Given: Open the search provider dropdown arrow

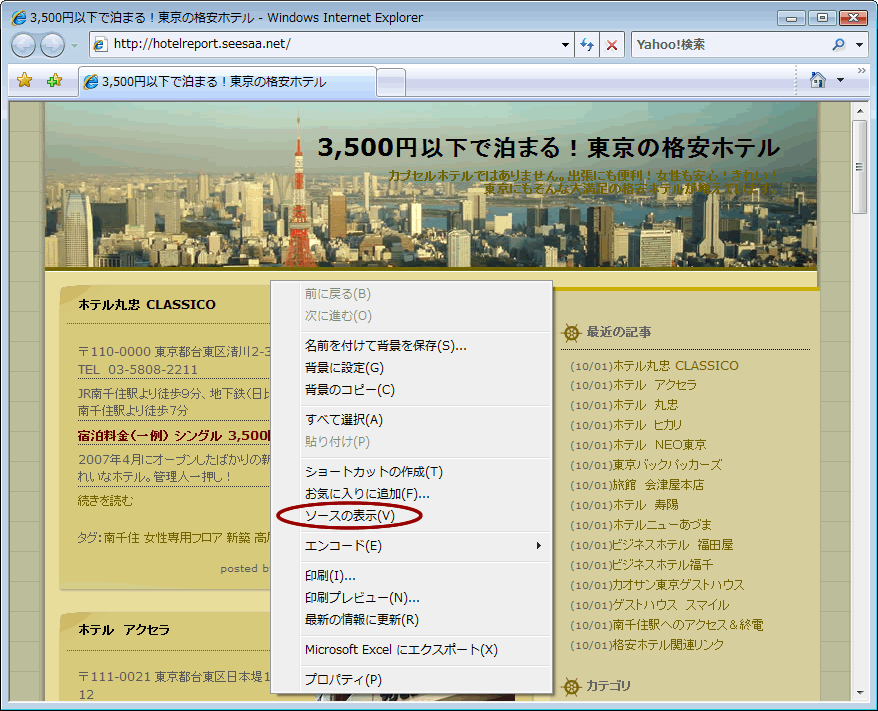Looking at the screenshot, I should point(860,45).
